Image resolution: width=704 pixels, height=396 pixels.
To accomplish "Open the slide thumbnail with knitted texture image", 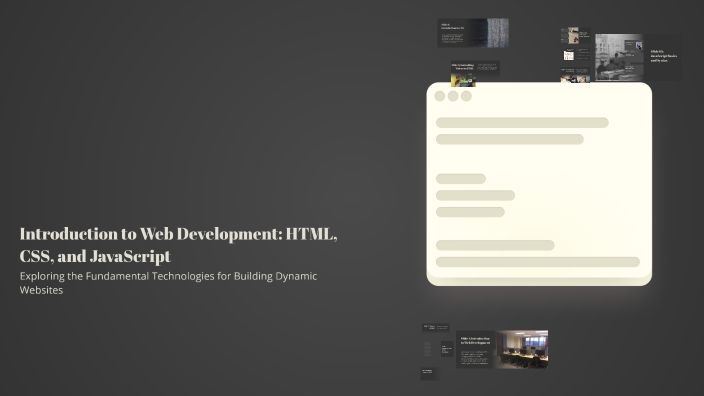I will pos(473,33).
